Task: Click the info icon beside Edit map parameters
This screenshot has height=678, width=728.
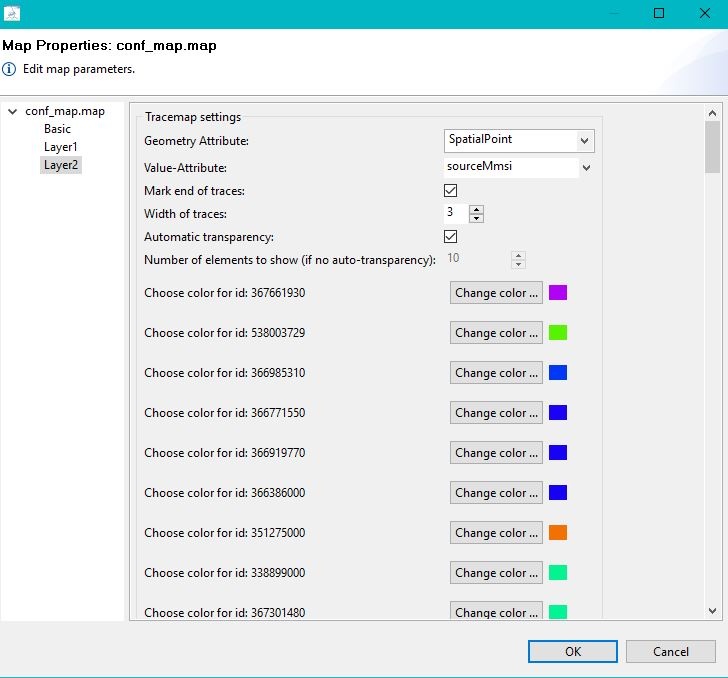Action: tap(9, 69)
